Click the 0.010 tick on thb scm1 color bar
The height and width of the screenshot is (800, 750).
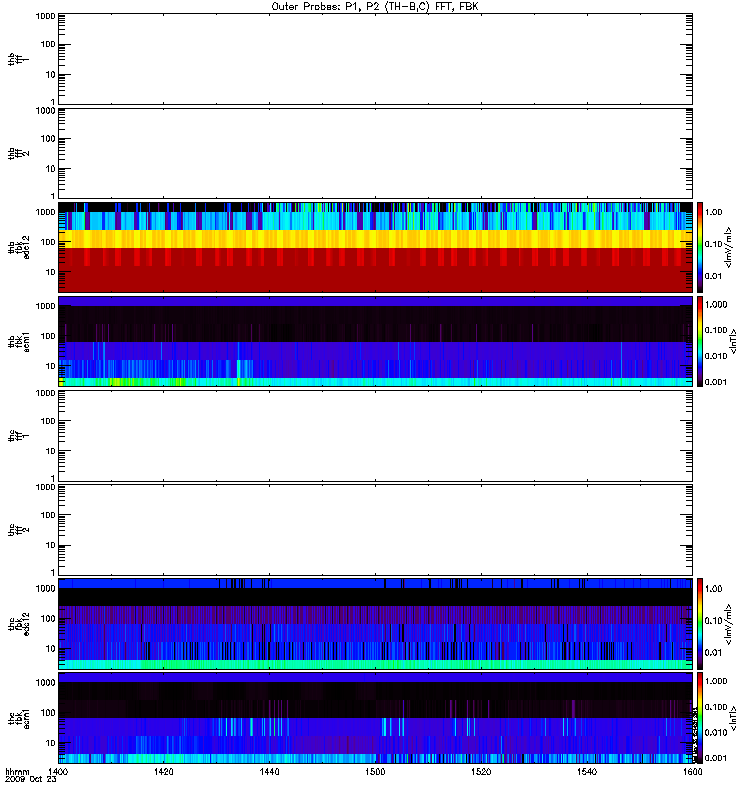pos(716,356)
